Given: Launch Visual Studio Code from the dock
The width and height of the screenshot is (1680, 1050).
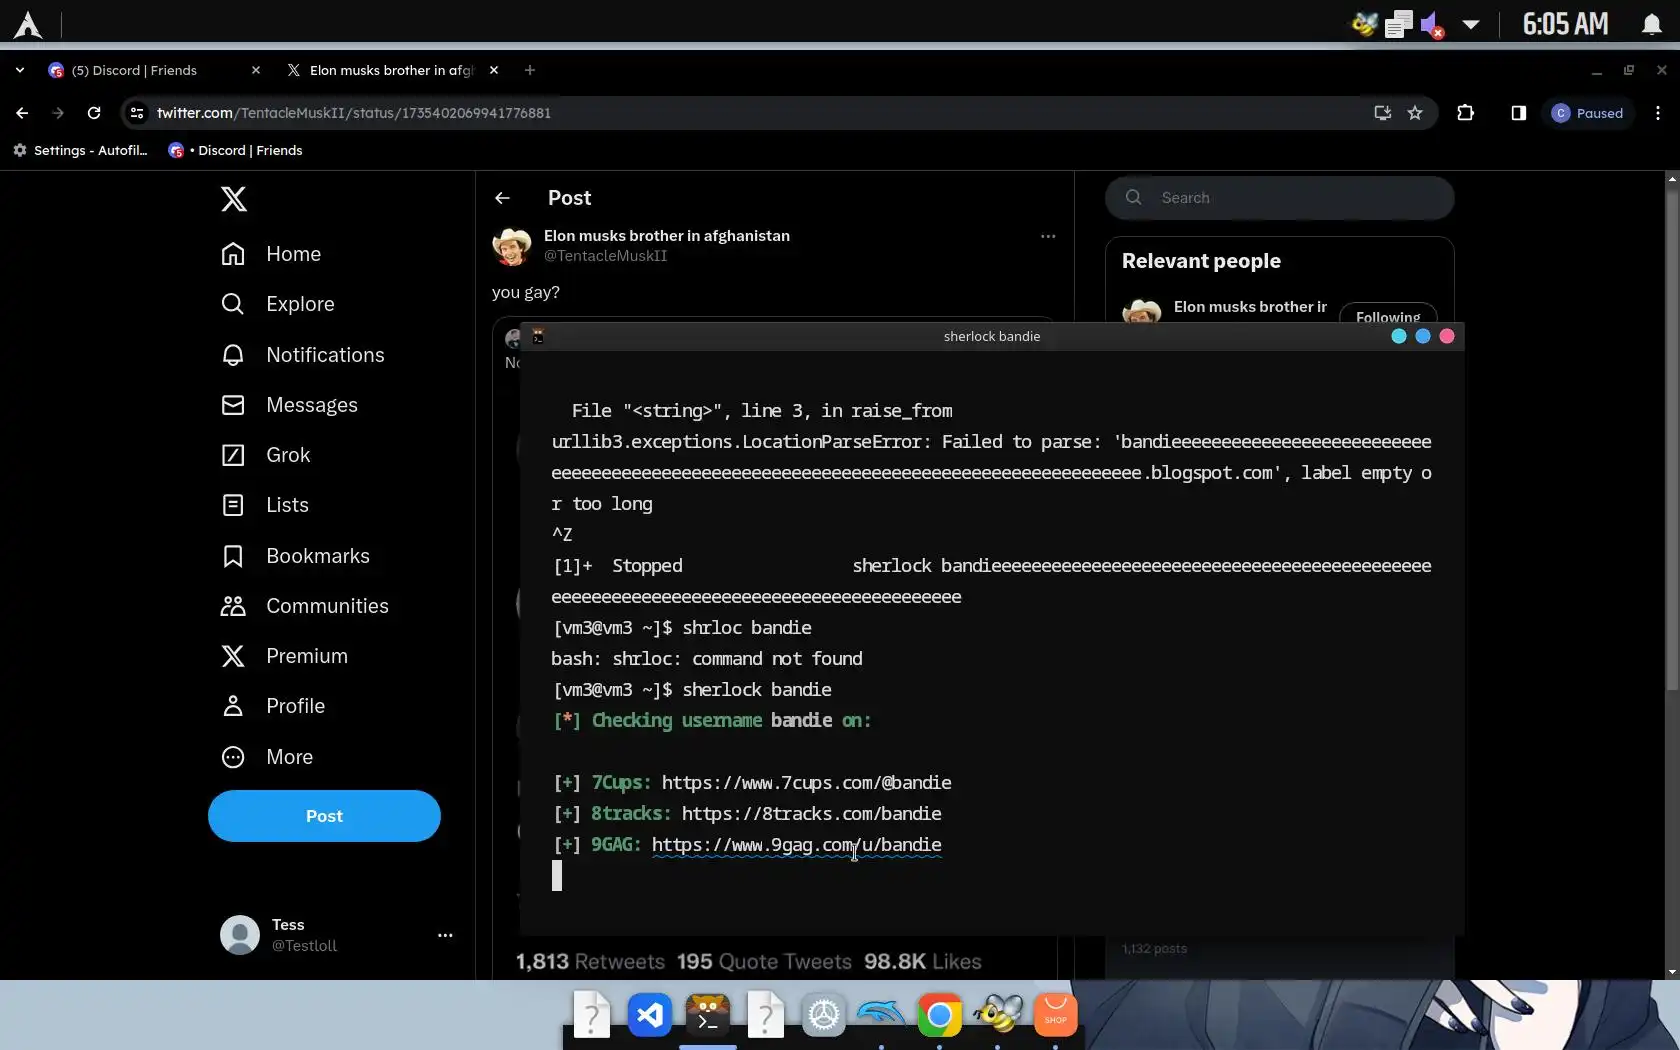Looking at the screenshot, I should pos(650,1016).
